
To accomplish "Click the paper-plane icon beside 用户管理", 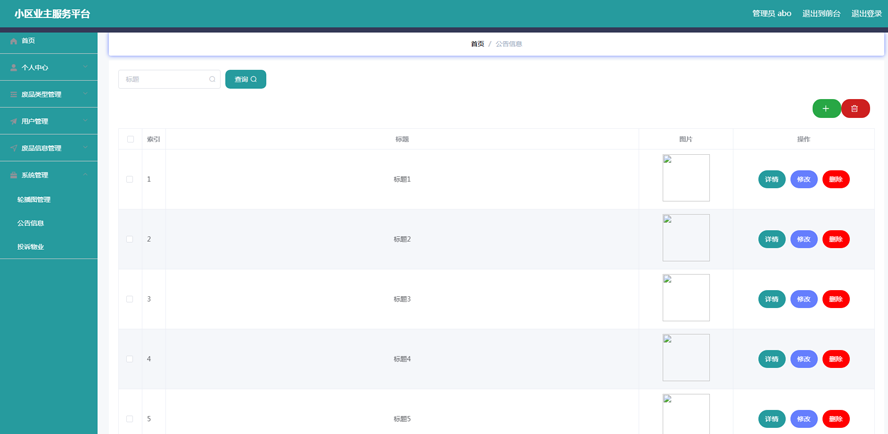I will coord(14,122).
